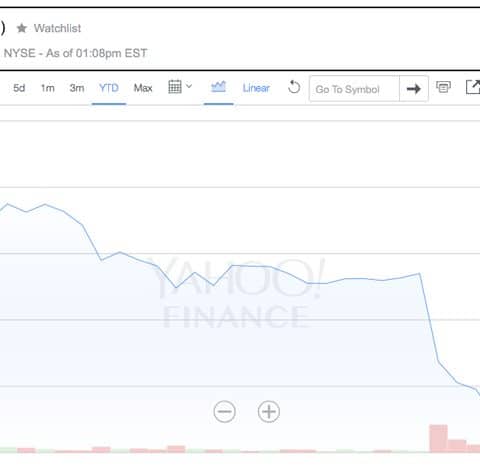Switch to the 3m time range
This screenshot has width=480, height=467.
[x=77, y=88]
